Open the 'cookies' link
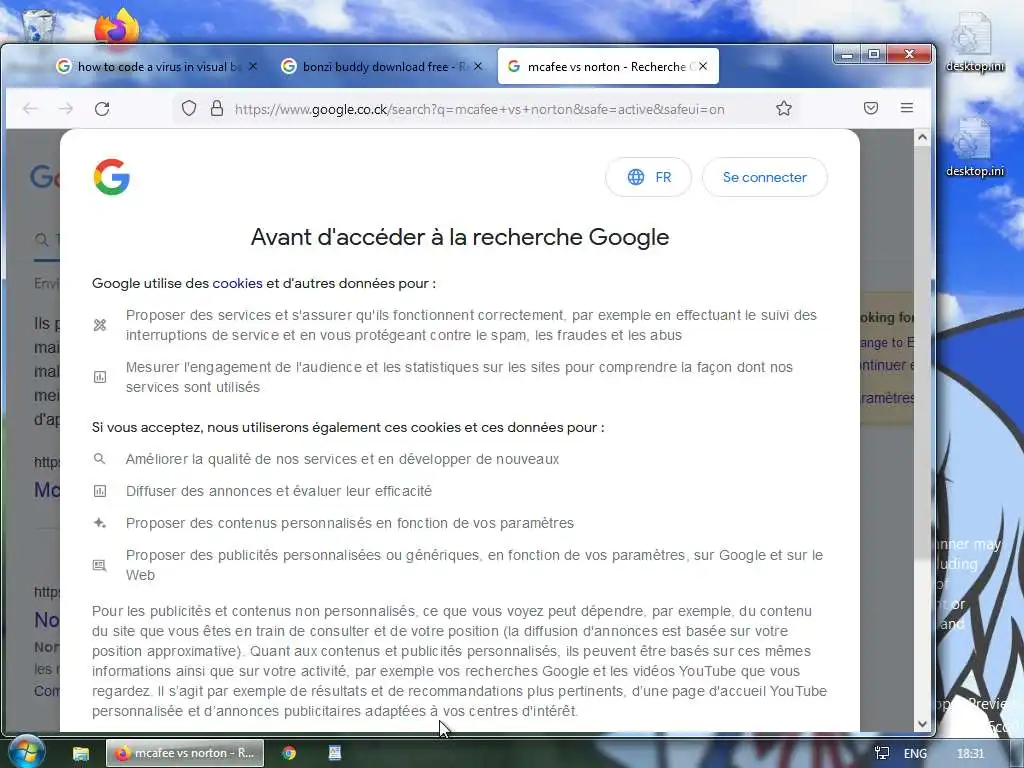 [237, 283]
